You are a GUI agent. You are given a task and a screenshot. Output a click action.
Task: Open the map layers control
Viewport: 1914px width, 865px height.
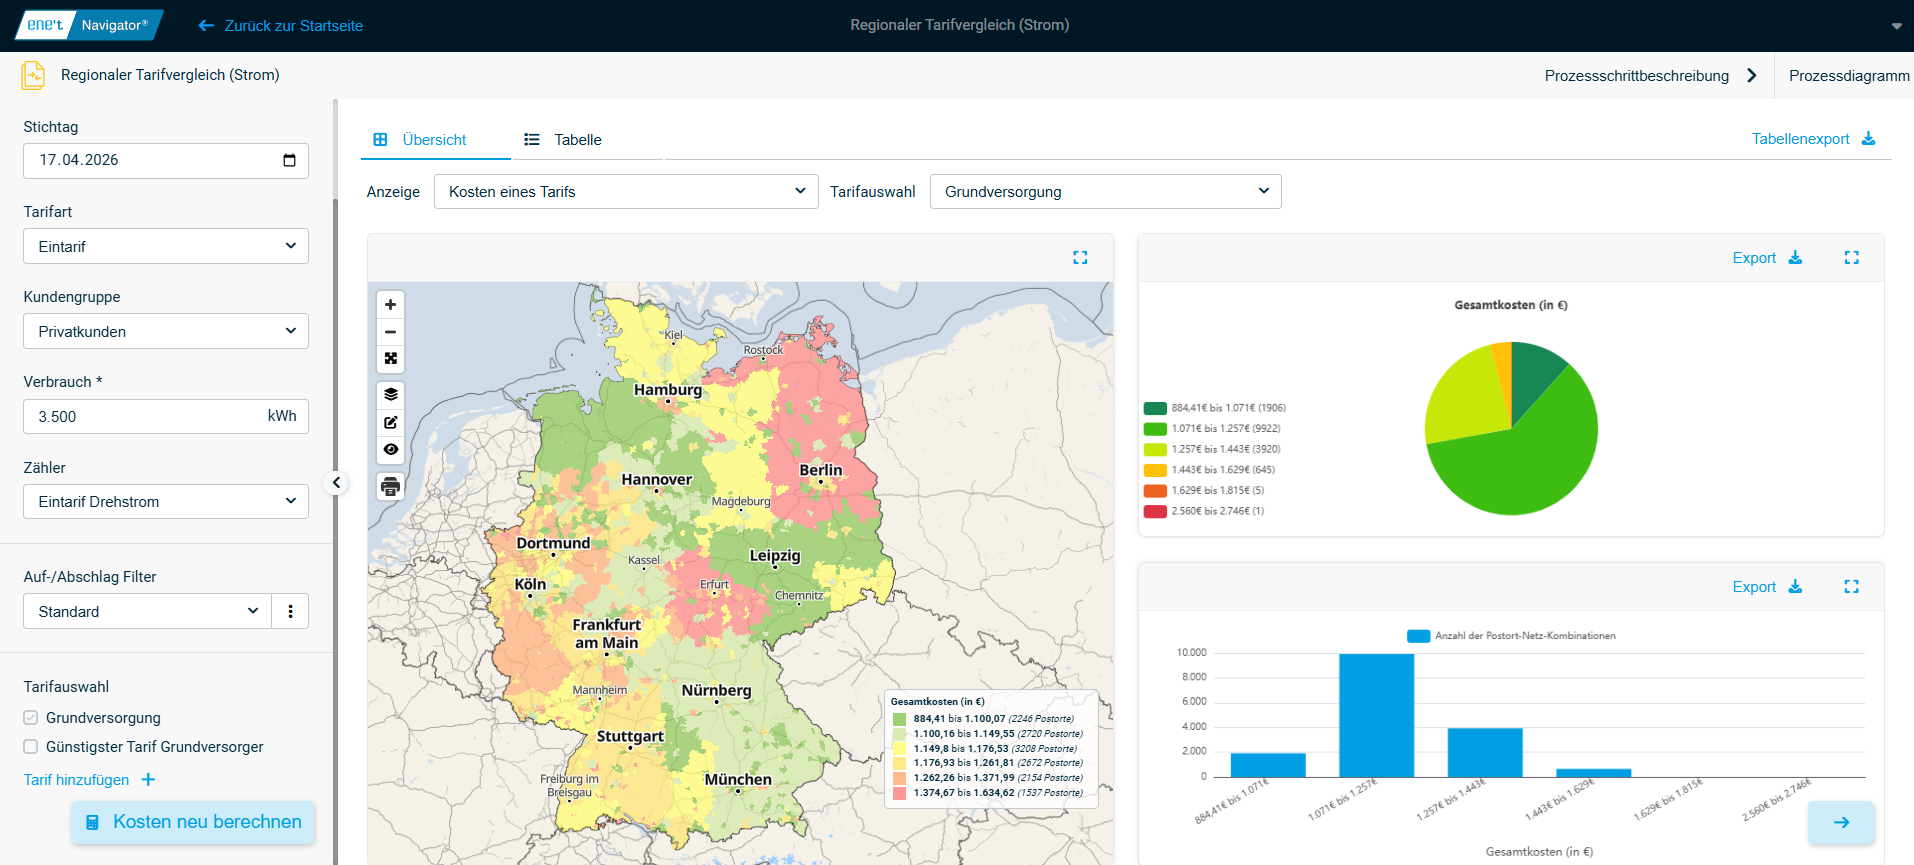390,394
